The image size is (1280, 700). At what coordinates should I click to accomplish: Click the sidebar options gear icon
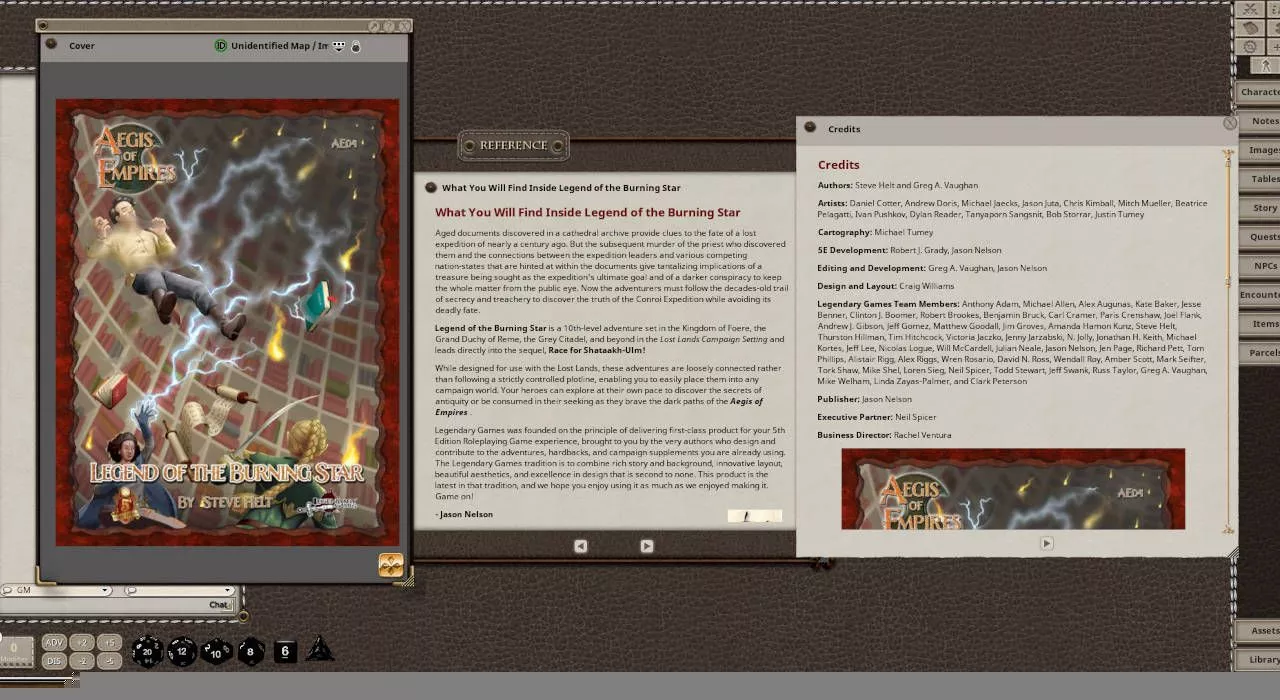point(1250,46)
